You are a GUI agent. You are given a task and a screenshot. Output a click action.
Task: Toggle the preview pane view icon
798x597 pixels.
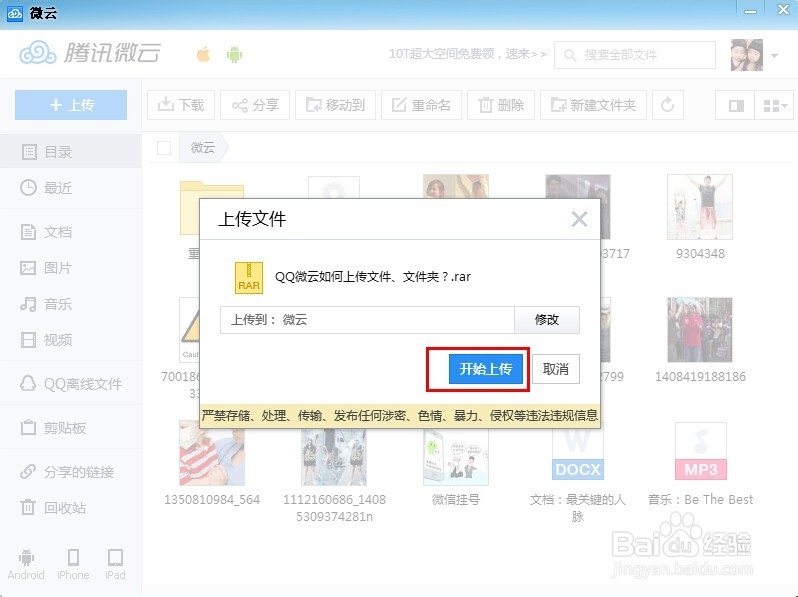[x=735, y=105]
